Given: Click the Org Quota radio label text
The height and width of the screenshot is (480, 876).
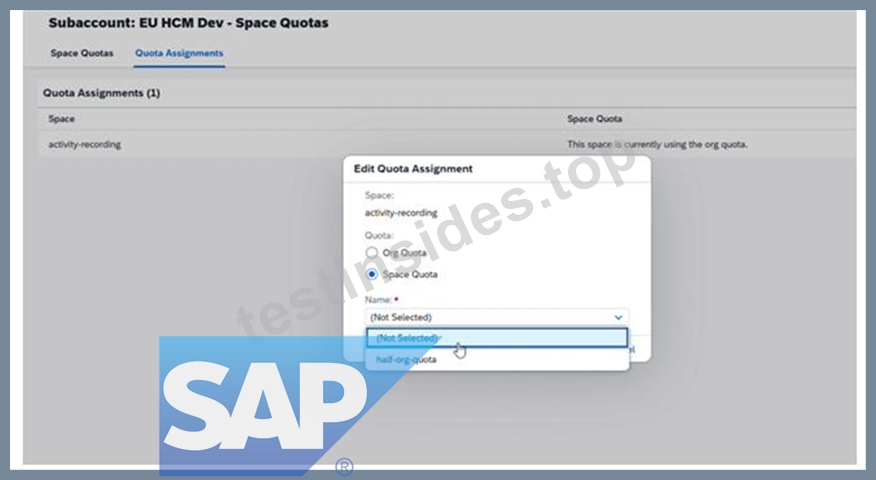Looking at the screenshot, I should click(x=404, y=253).
